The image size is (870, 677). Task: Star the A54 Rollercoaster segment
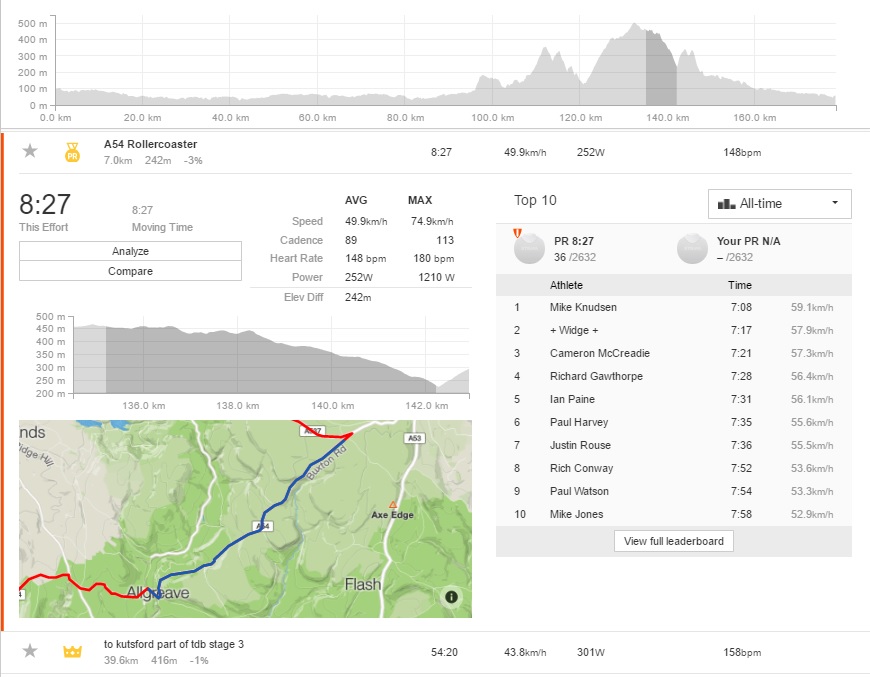pyautogui.click(x=30, y=151)
